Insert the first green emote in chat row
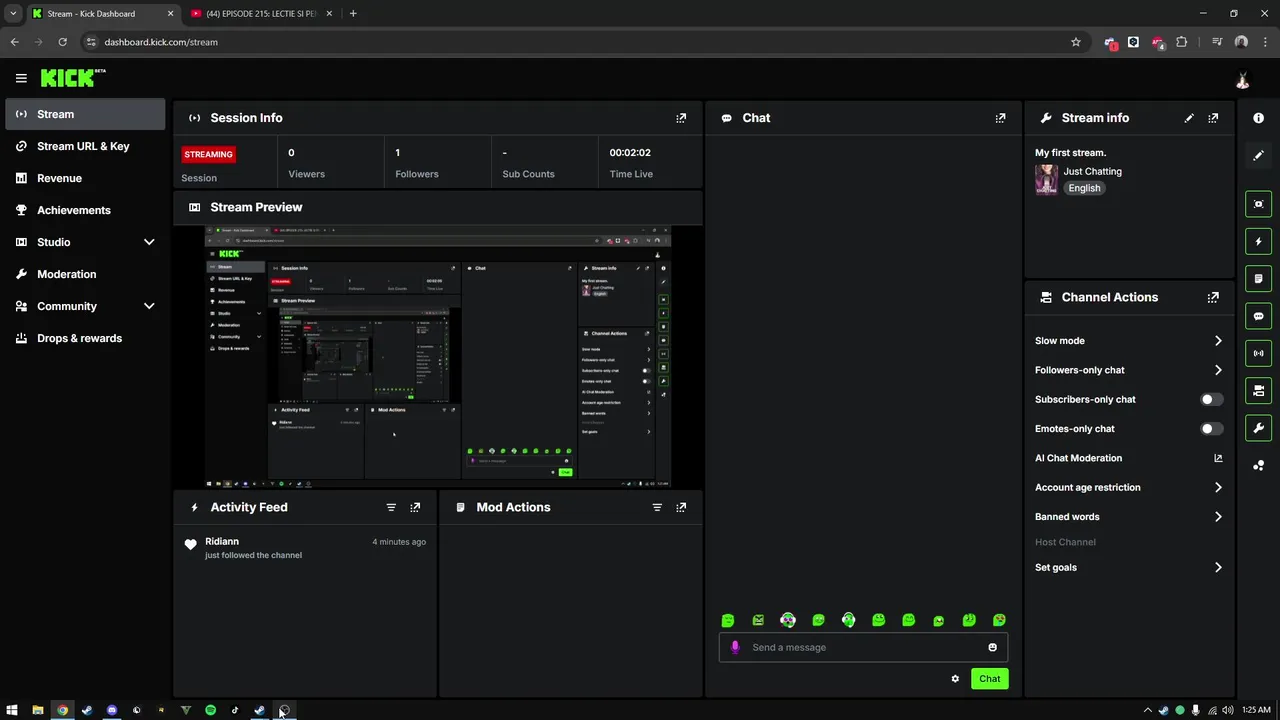 tap(728, 620)
